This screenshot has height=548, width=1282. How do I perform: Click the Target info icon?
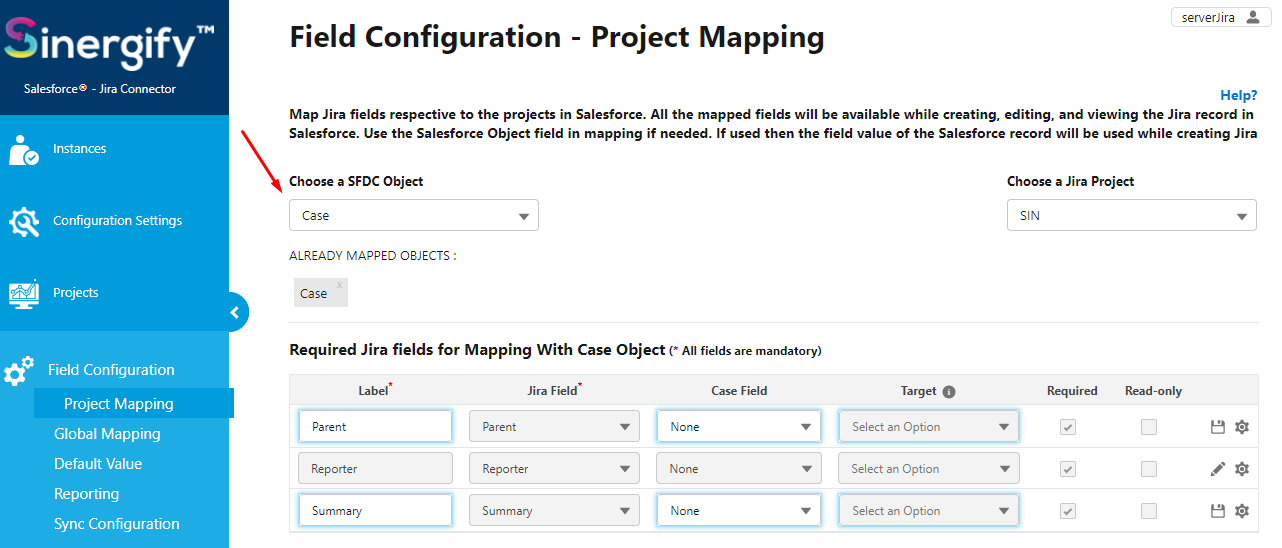tap(949, 392)
